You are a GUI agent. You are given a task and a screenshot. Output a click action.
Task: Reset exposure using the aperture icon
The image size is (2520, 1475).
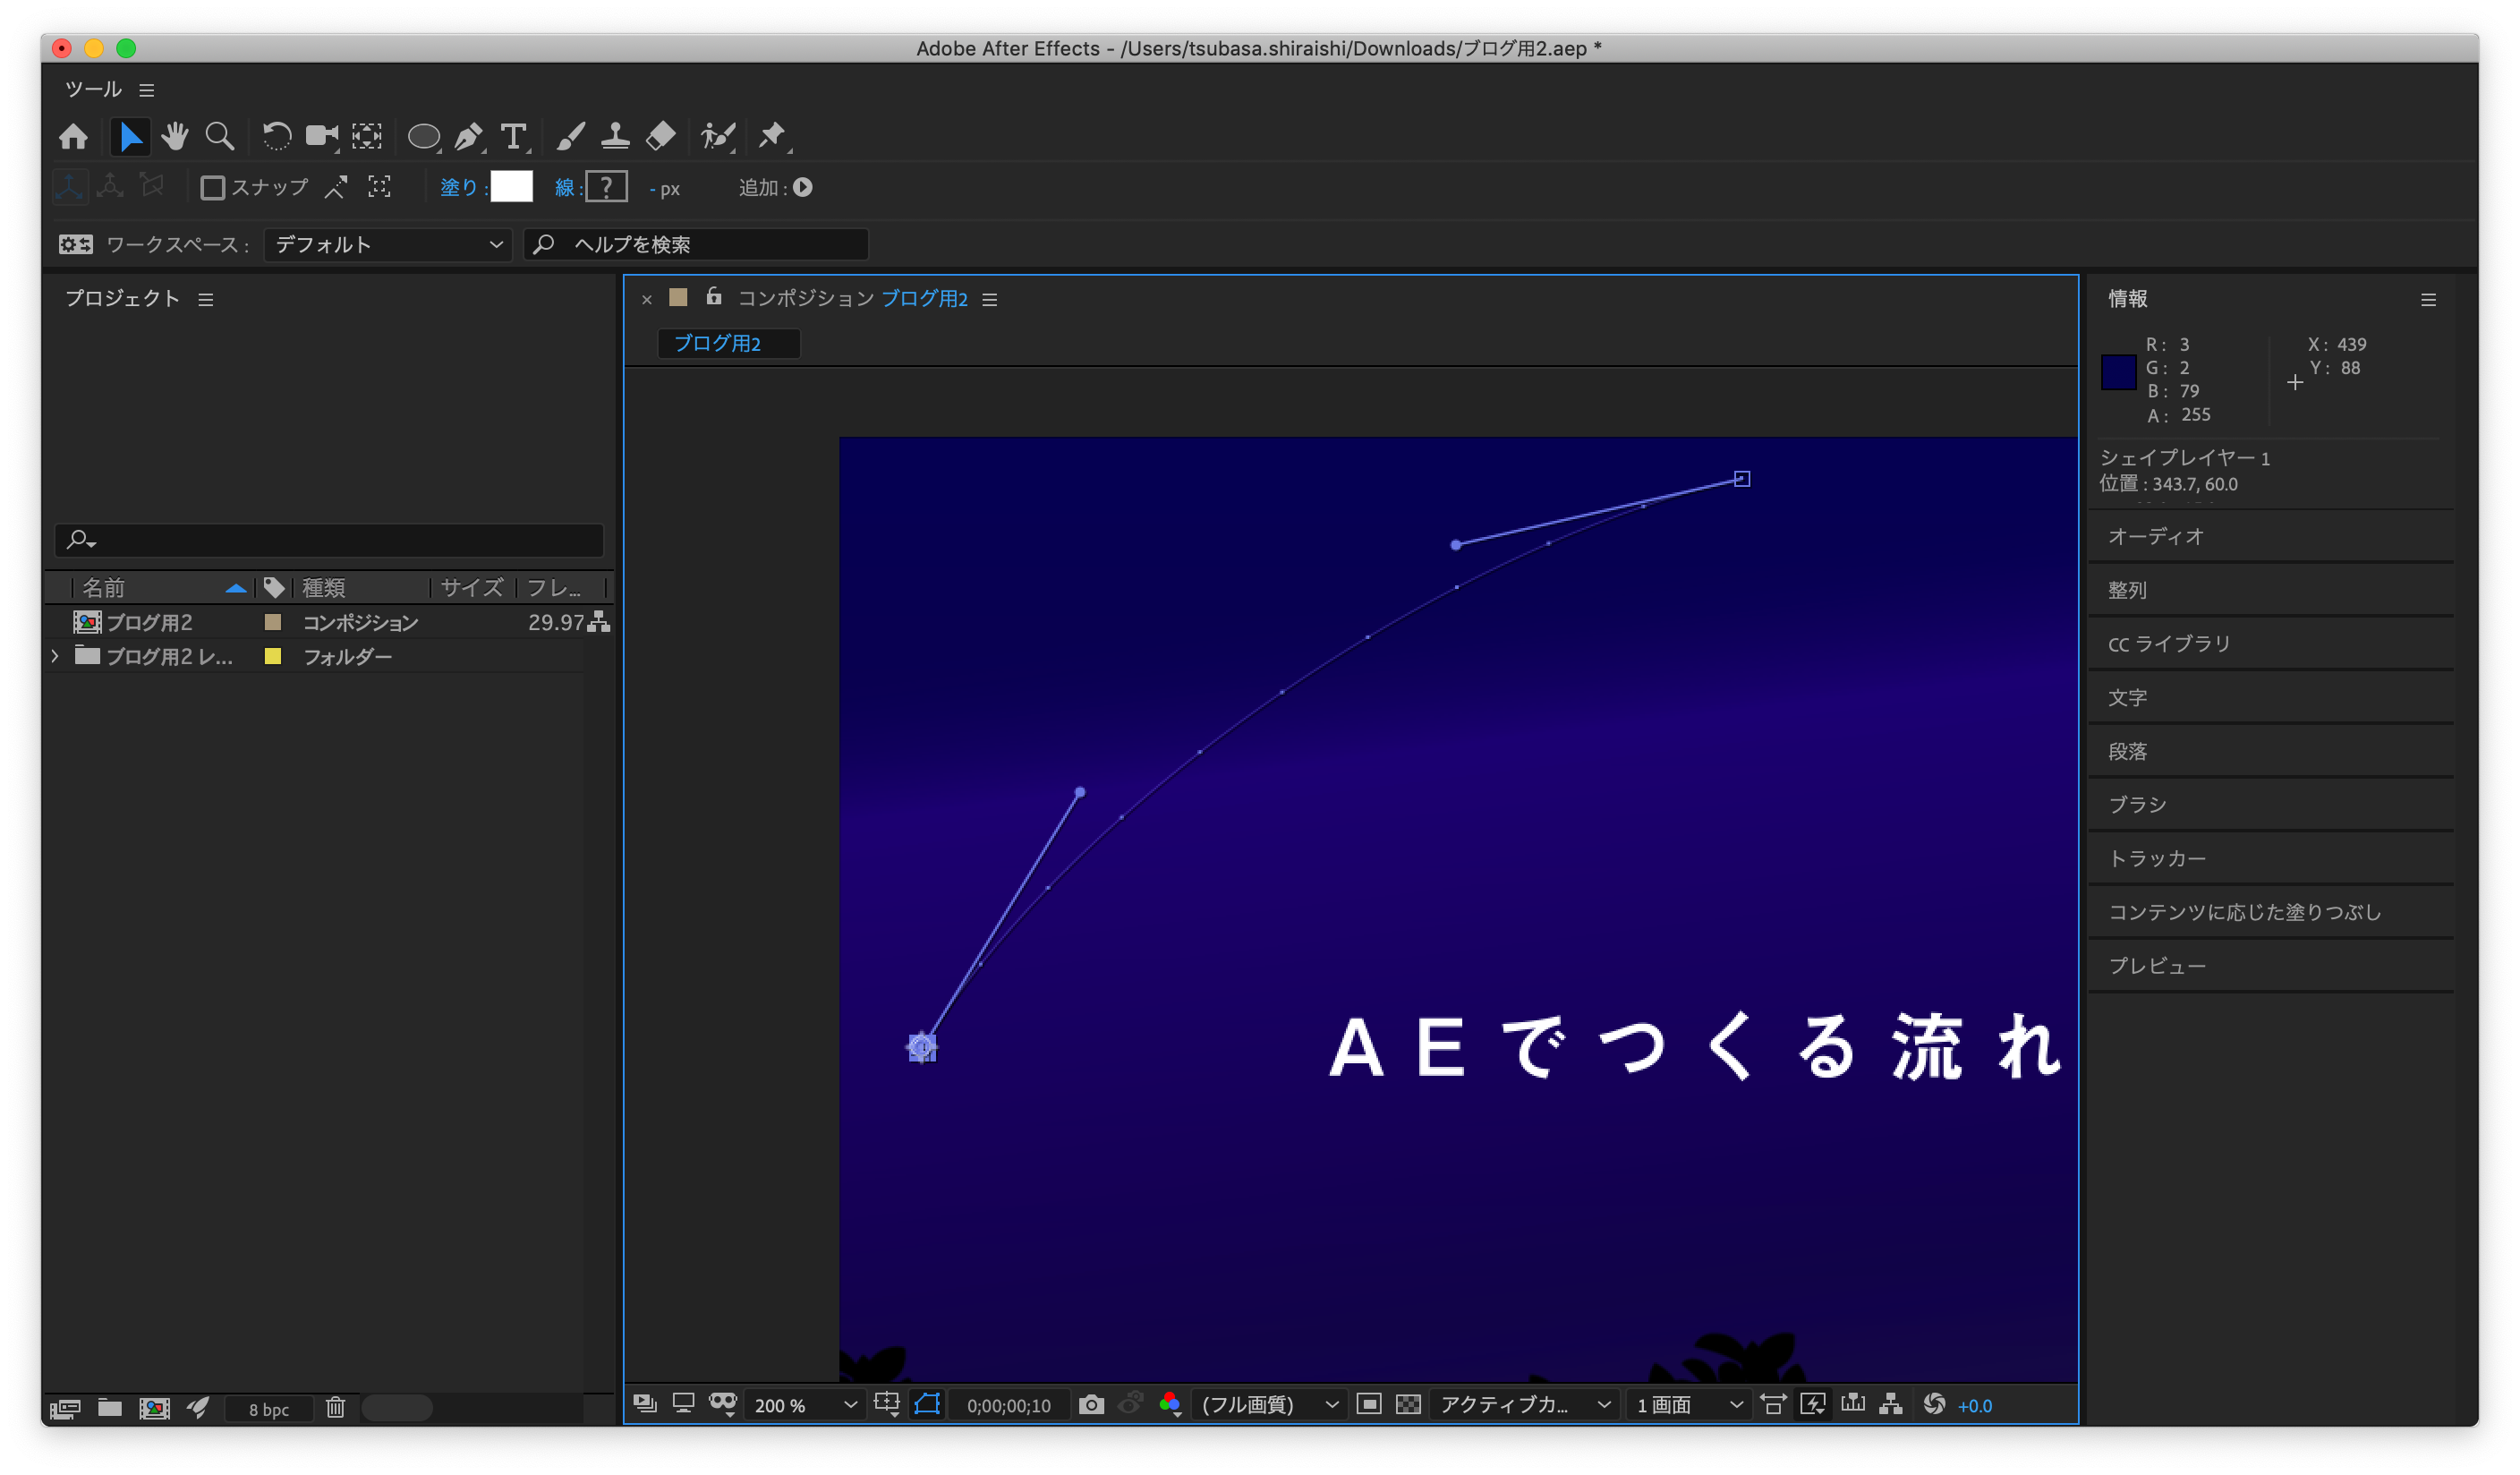1934,1405
